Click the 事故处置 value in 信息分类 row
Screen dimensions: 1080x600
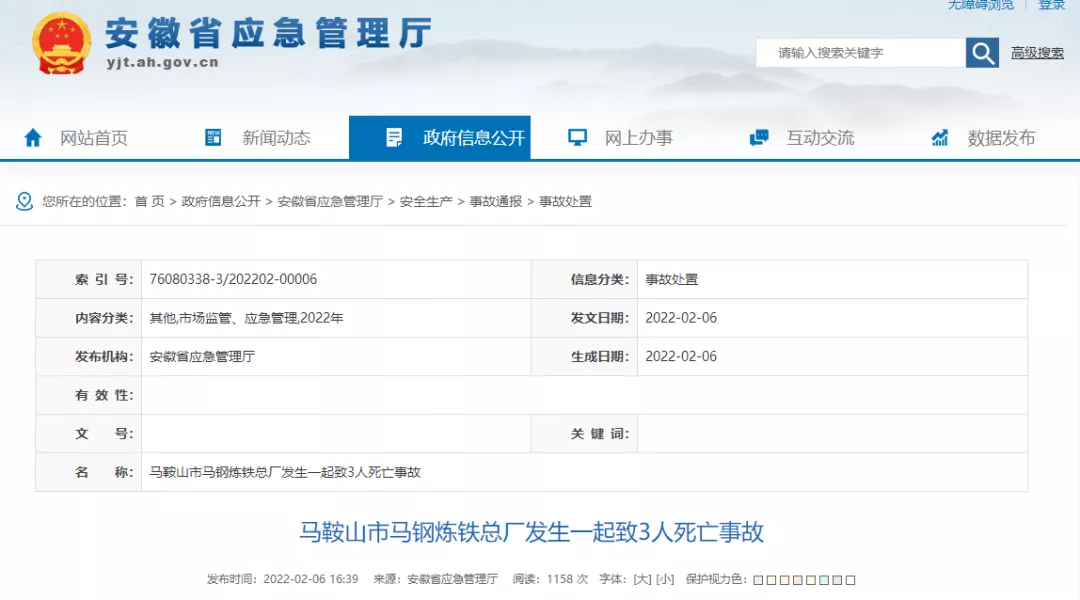(672, 279)
